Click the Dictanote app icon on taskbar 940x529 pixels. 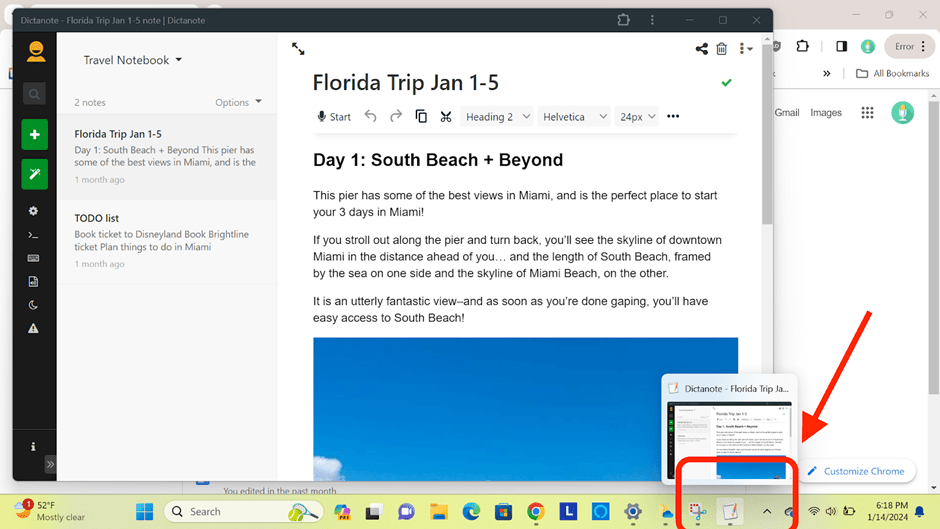pyautogui.click(x=730, y=512)
